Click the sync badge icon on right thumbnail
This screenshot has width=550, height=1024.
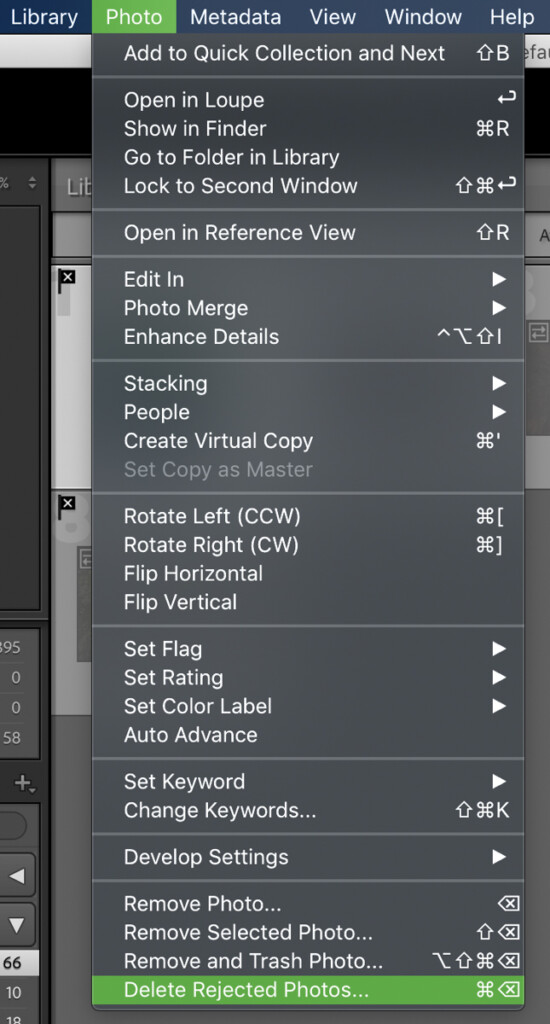[x=538, y=333]
